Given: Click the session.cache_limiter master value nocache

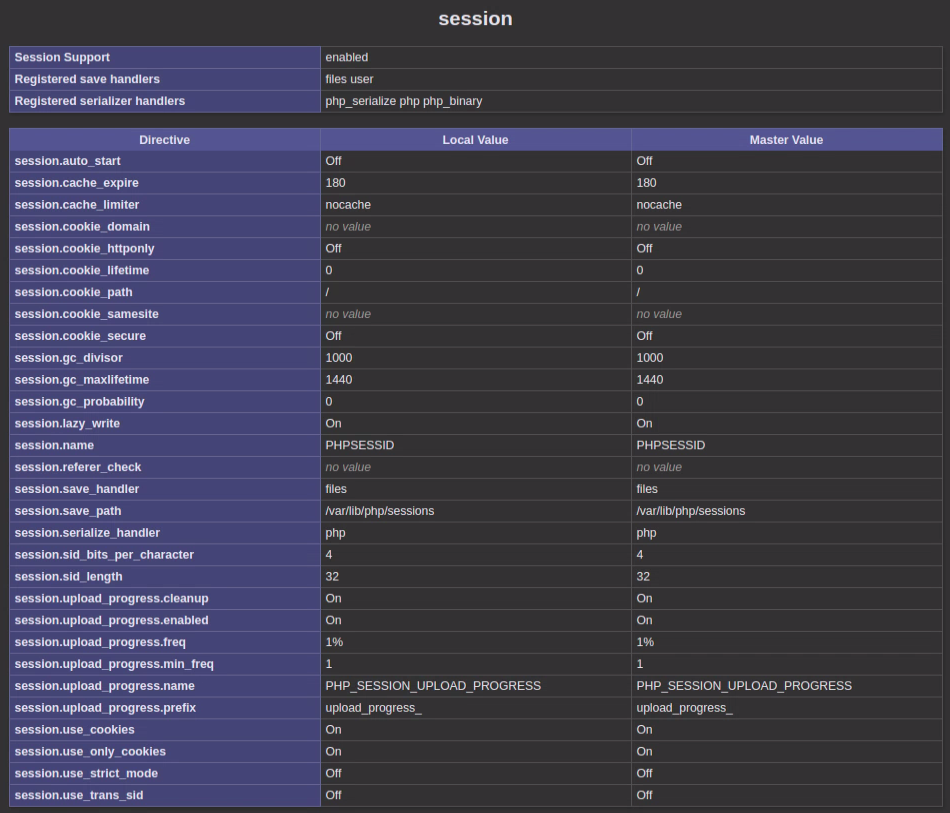Looking at the screenshot, I should pos(659,205).
